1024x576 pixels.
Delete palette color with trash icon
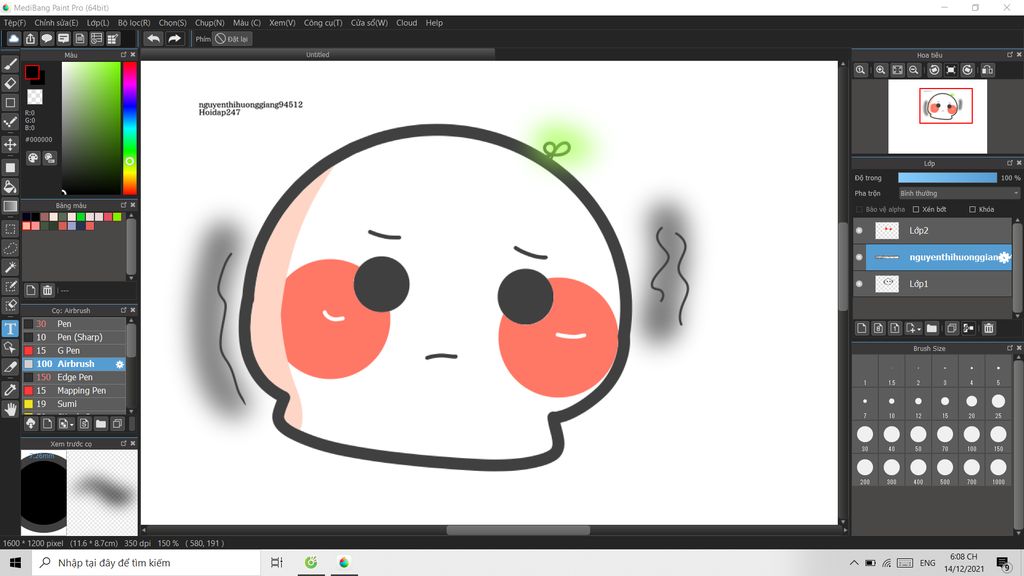(x=47, y=290)
